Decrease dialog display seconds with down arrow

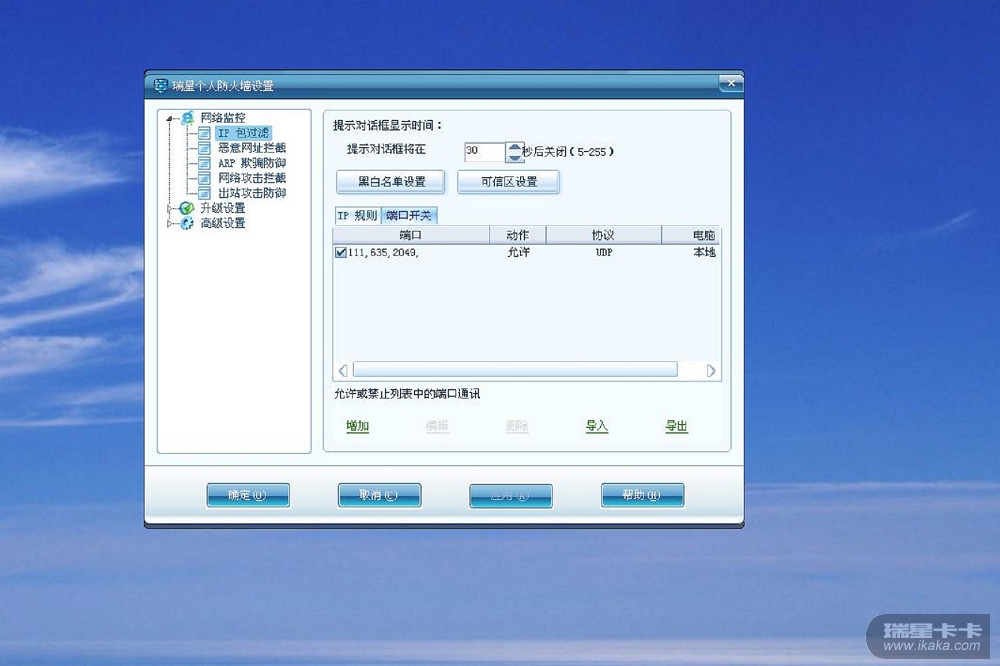point(514,156)
